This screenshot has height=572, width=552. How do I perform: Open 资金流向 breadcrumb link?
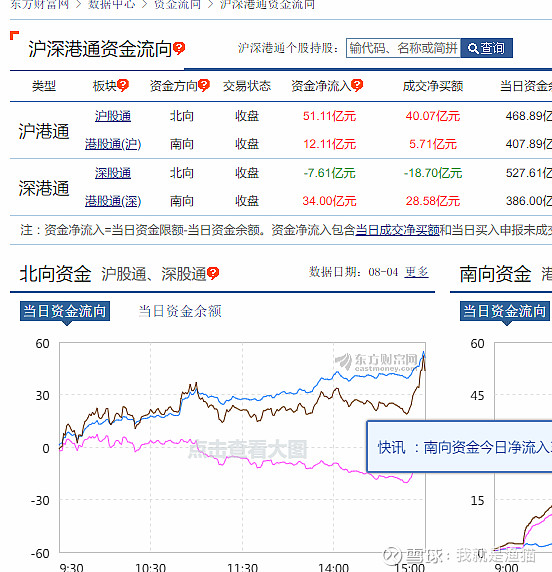[177, 4]
